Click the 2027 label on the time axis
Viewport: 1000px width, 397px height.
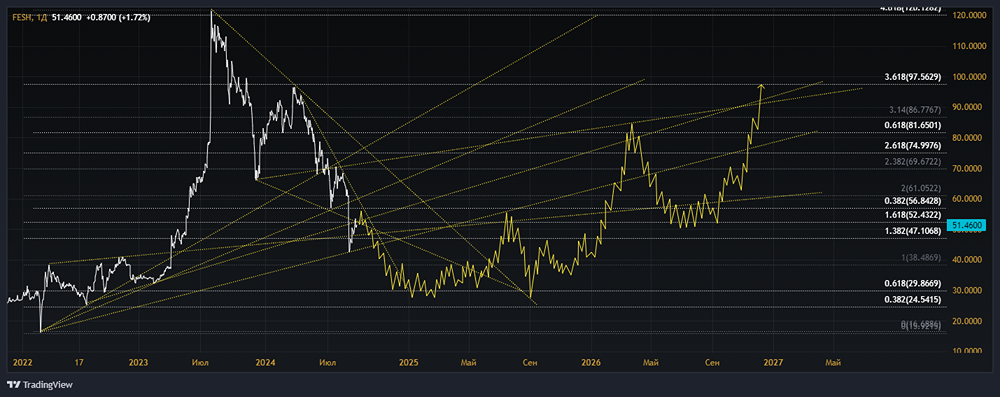773,363
